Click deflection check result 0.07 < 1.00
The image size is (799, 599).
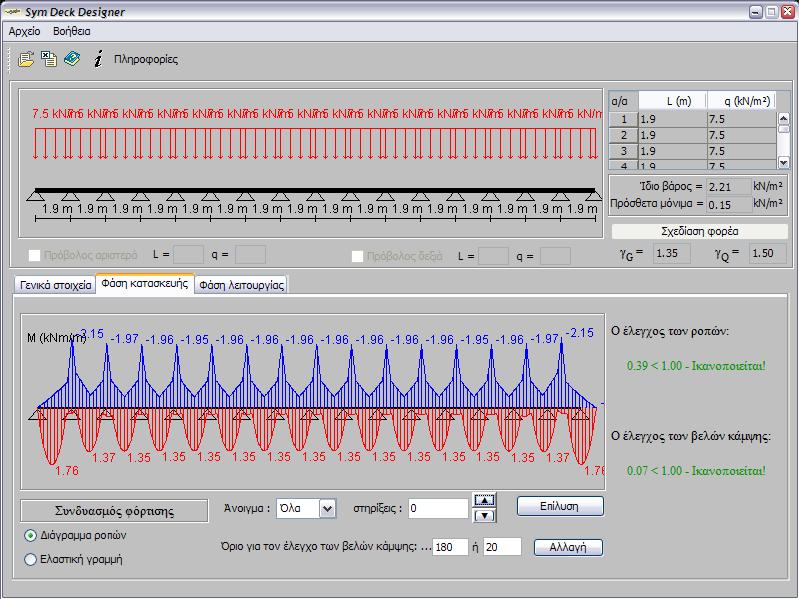click(x=696, y=471)
